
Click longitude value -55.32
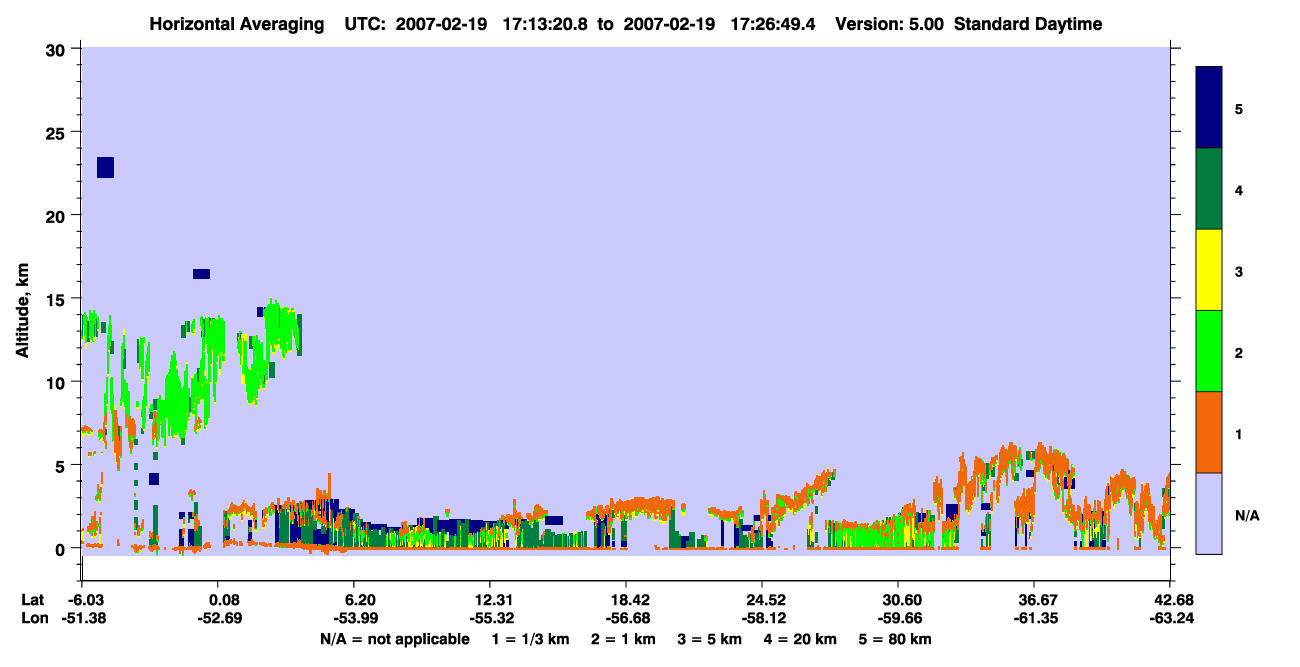tap(489, 618)
